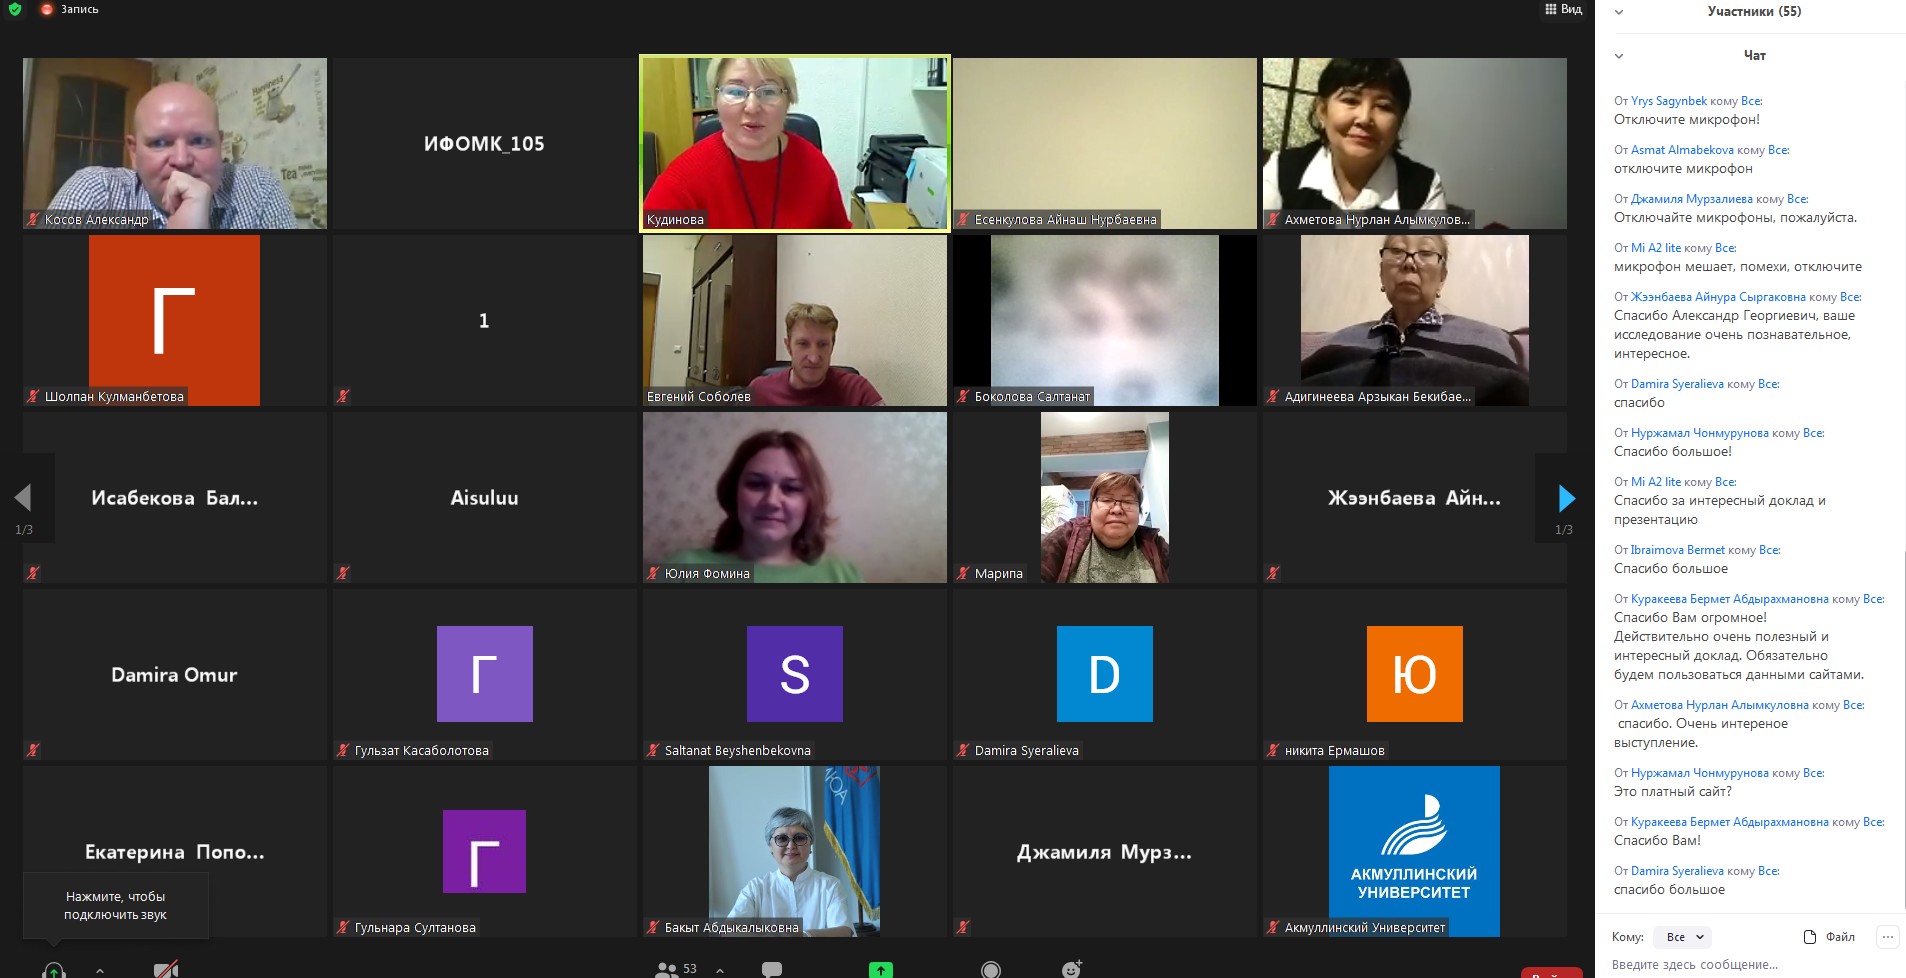Click the green share screen icon
The image size is (1906, 978).
pyautogui.click(x=880, y=969)
